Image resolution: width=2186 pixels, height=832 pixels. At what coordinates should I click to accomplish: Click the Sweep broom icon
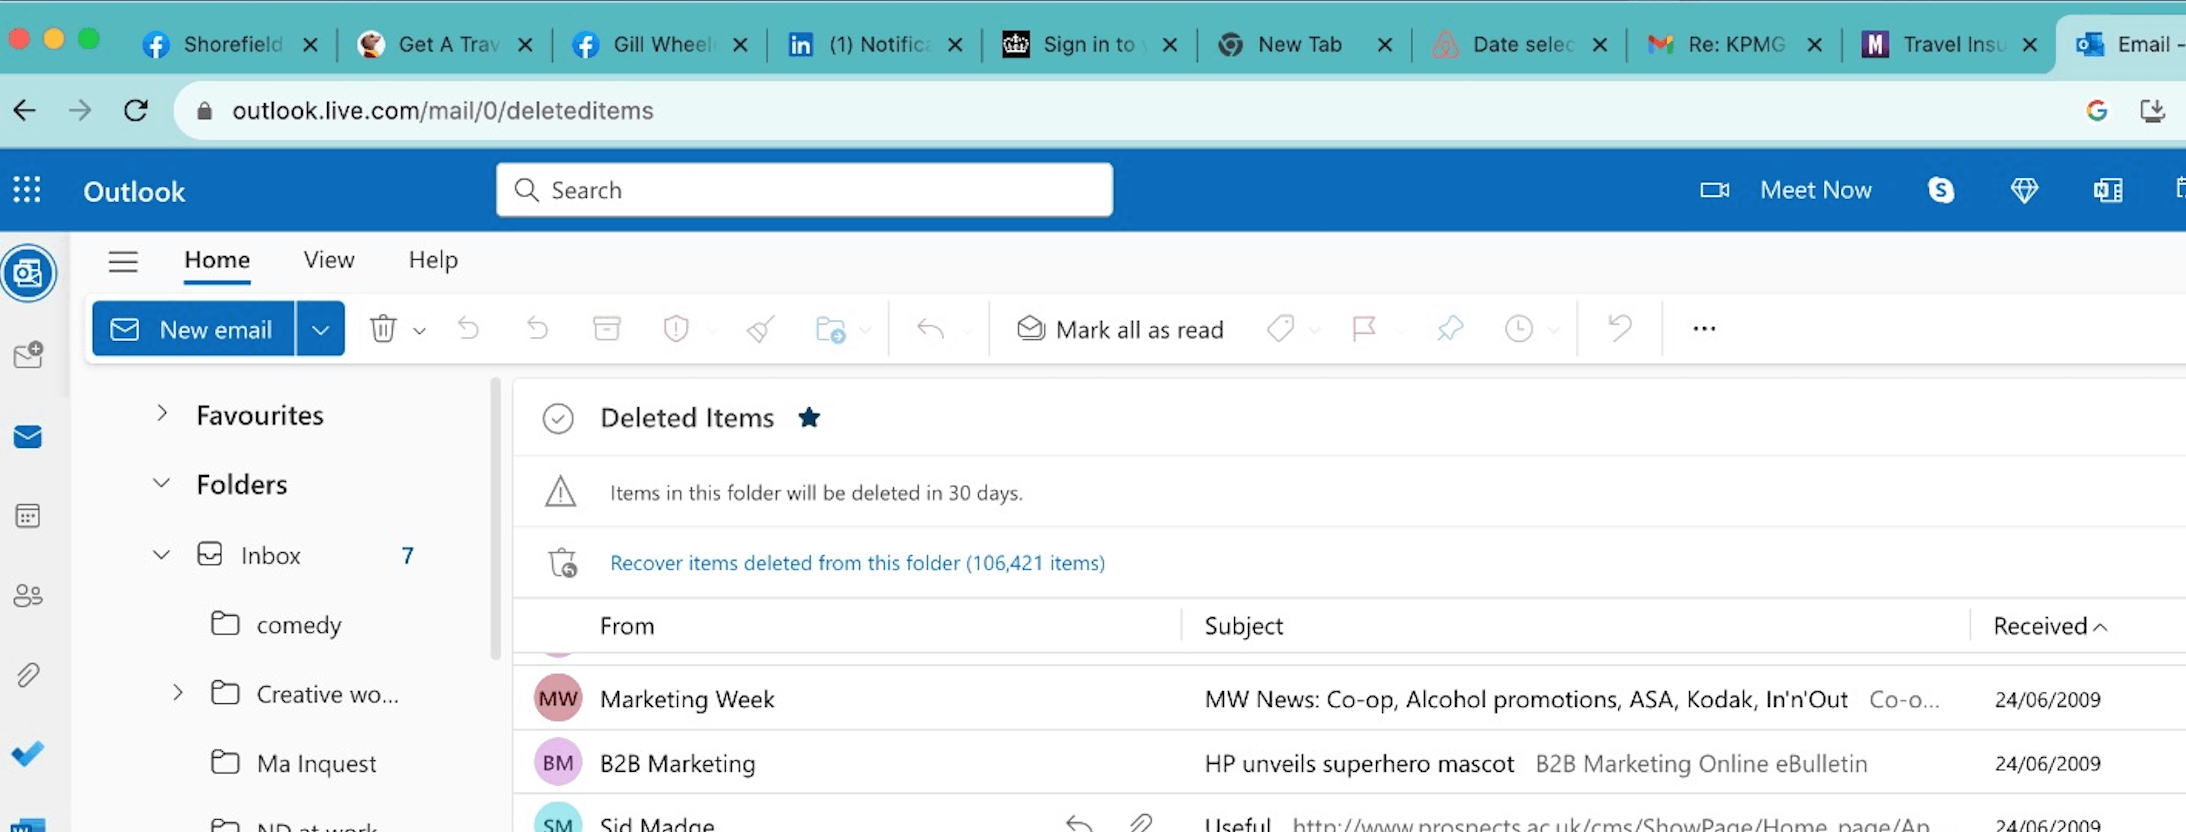click(761, 328)
